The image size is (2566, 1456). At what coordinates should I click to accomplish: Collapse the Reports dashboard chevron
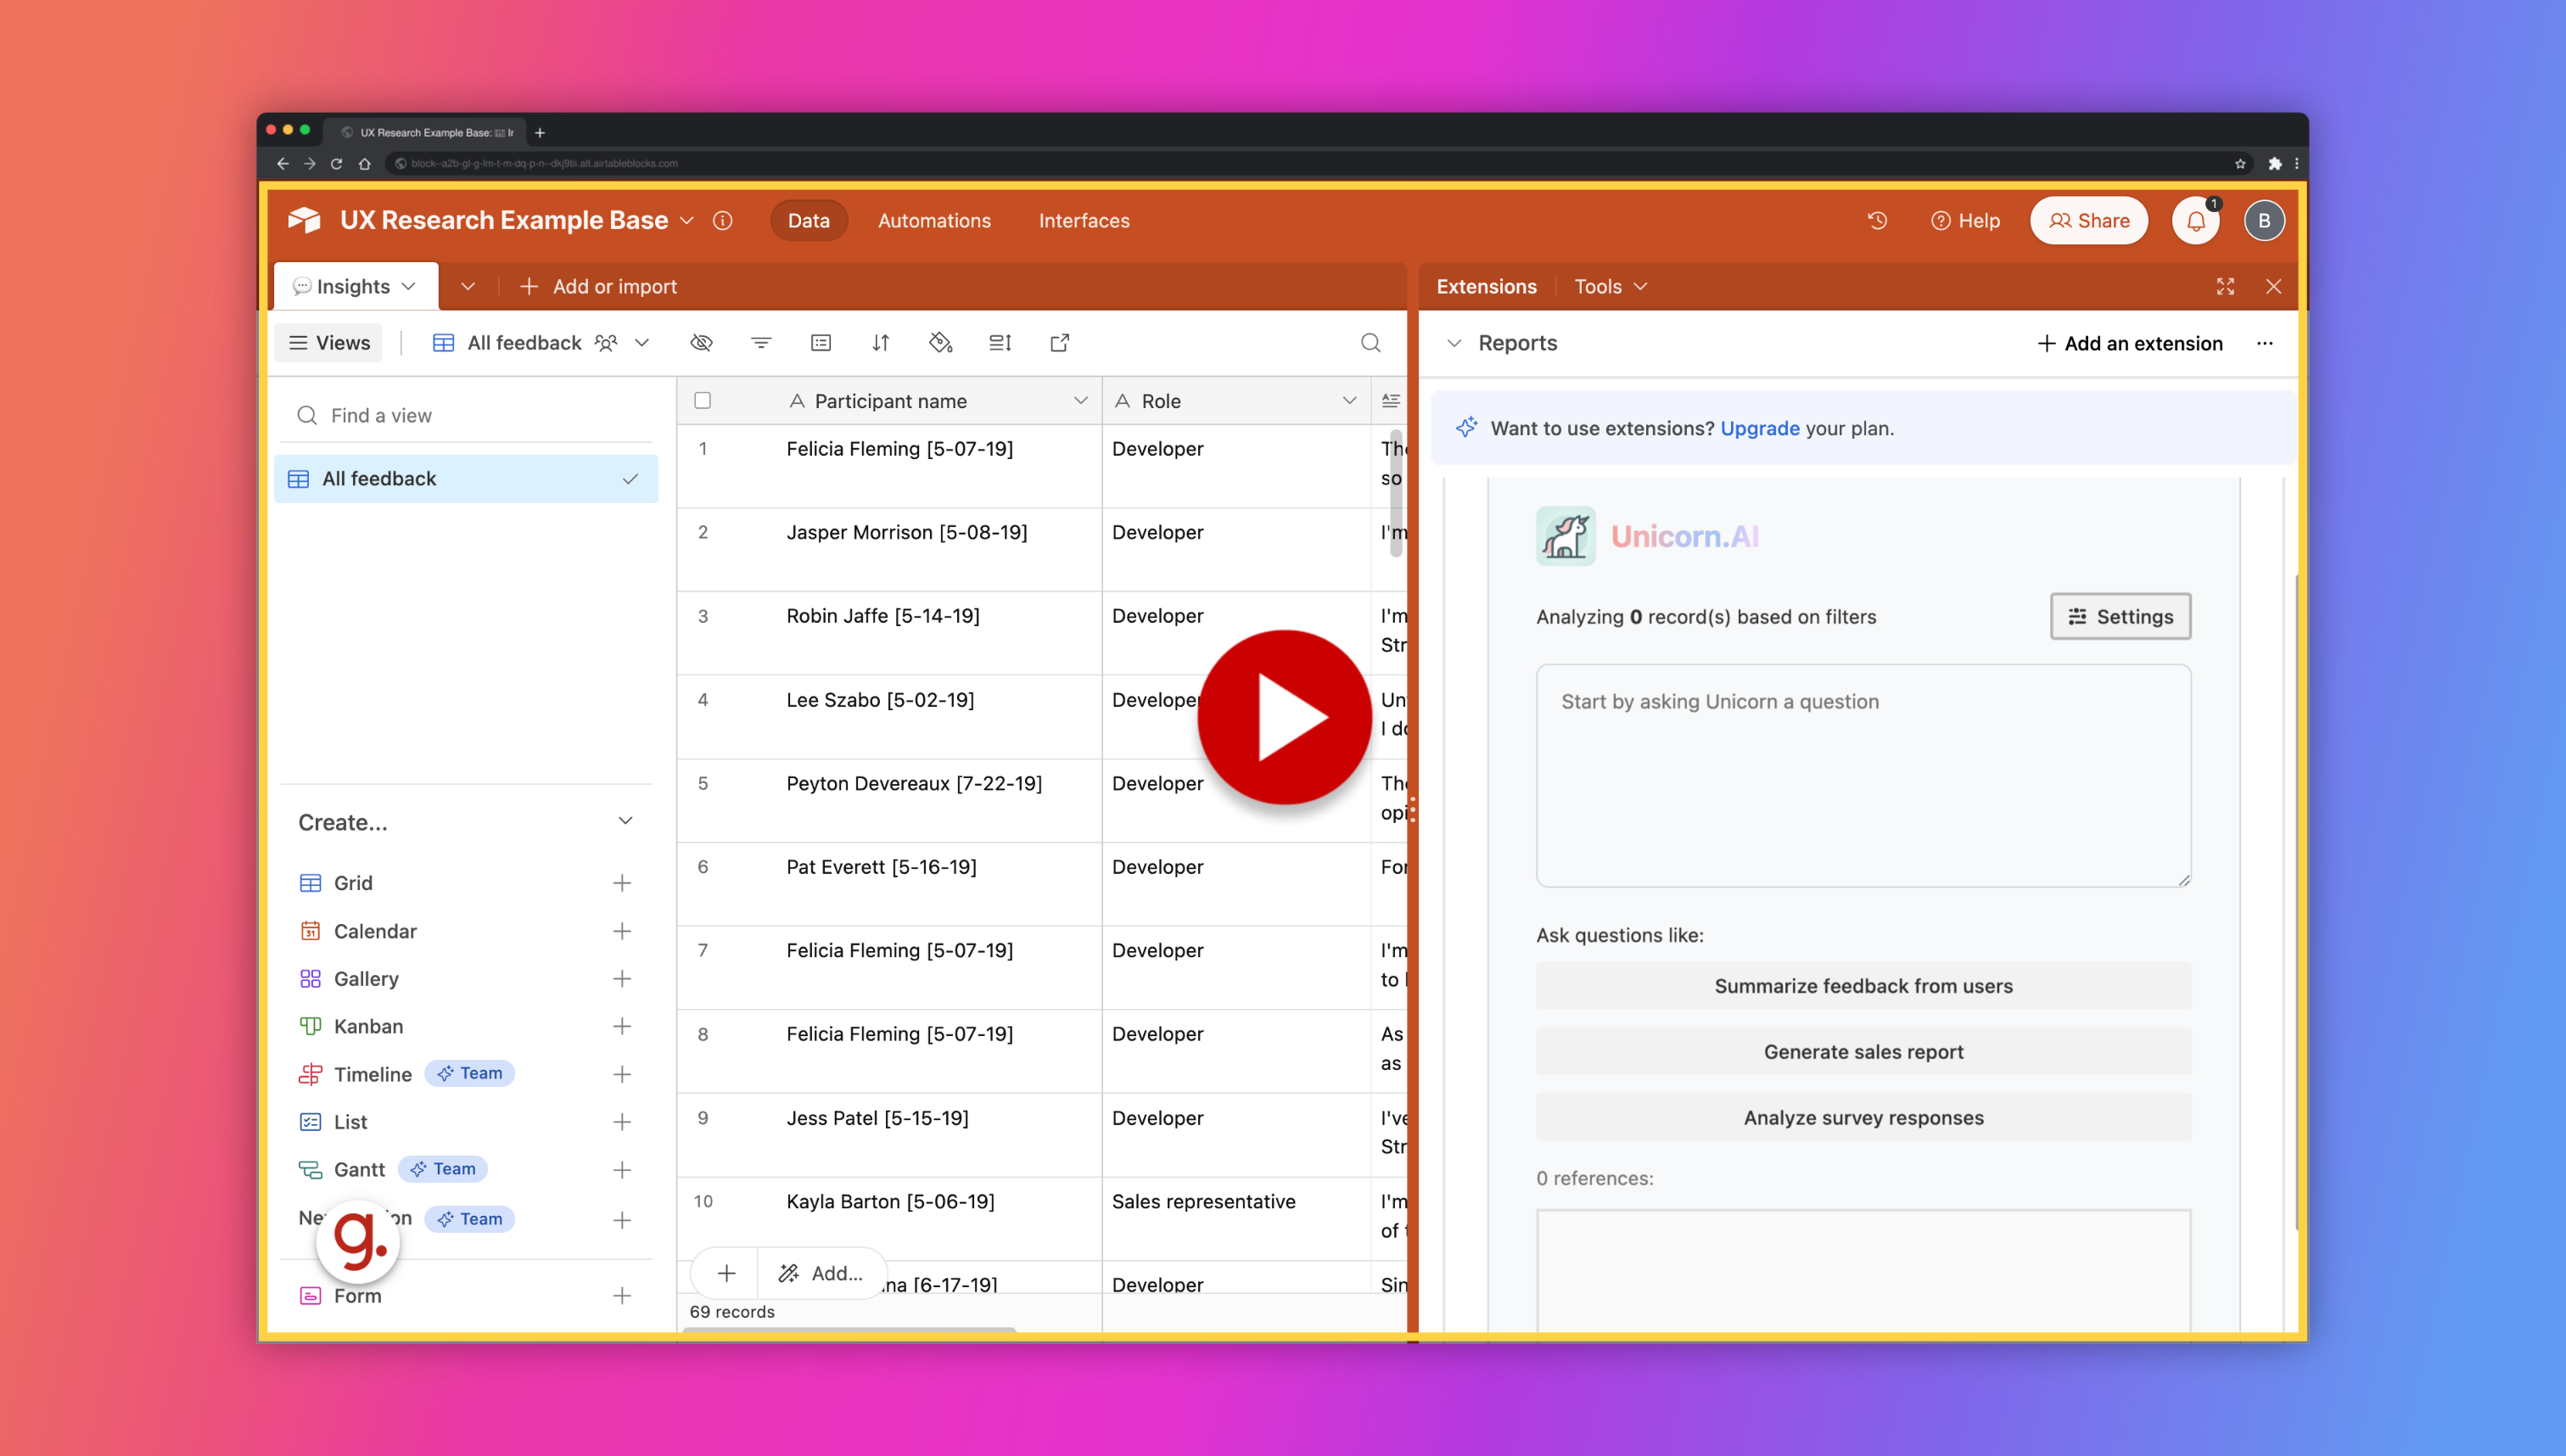coord(1455,343)
